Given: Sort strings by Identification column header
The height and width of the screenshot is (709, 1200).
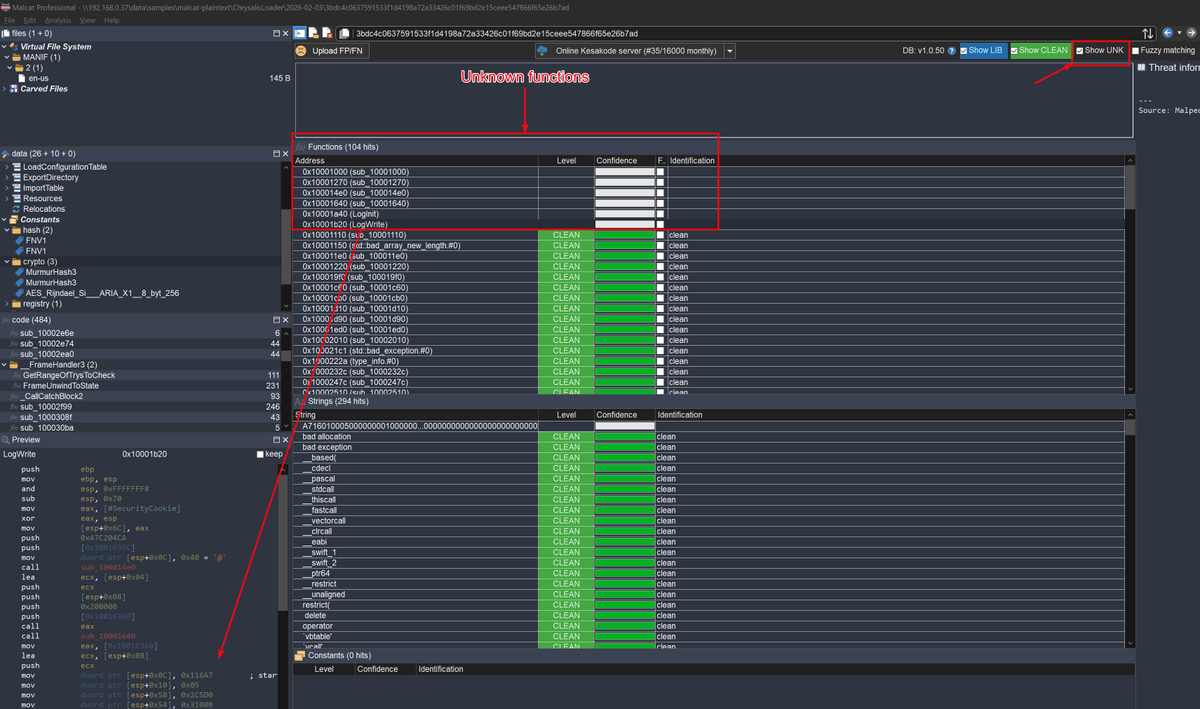Looking at the screenshot, I should click(890, 415).
